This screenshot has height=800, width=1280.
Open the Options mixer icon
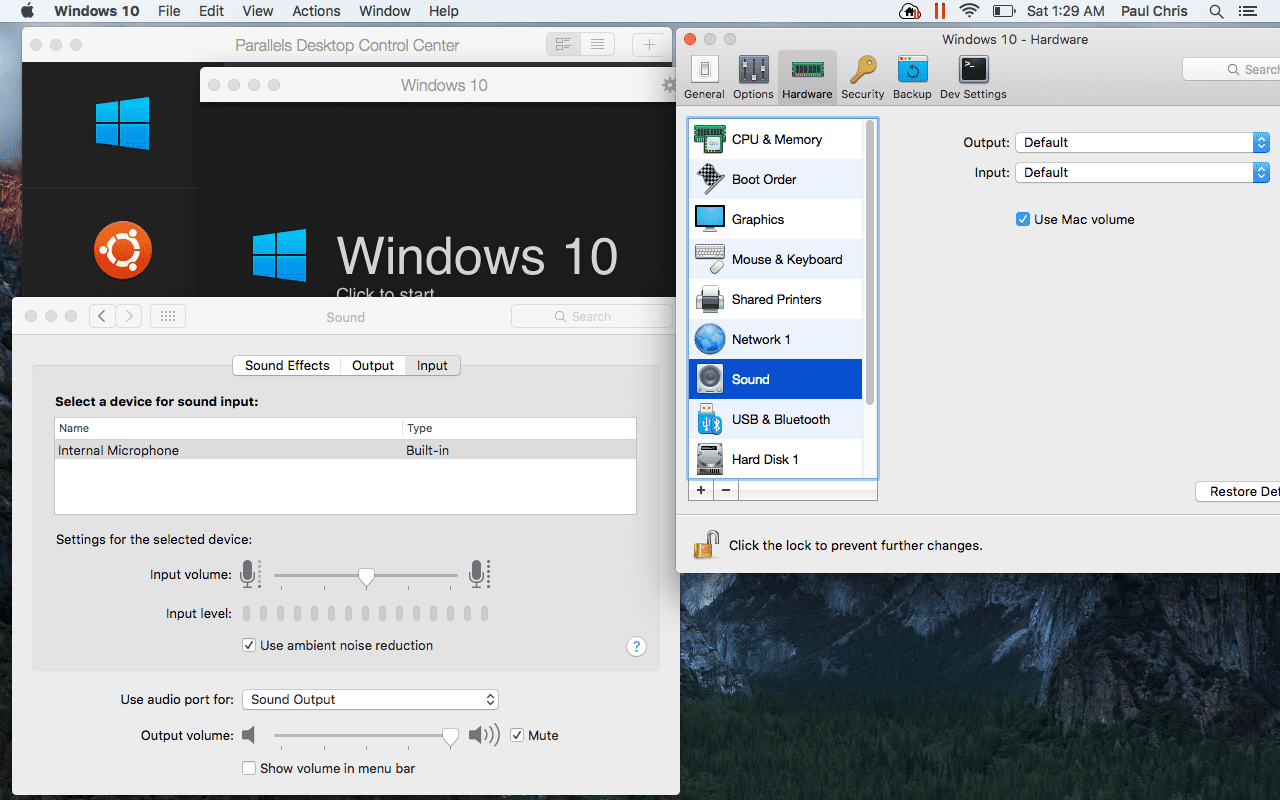(753, 77)
